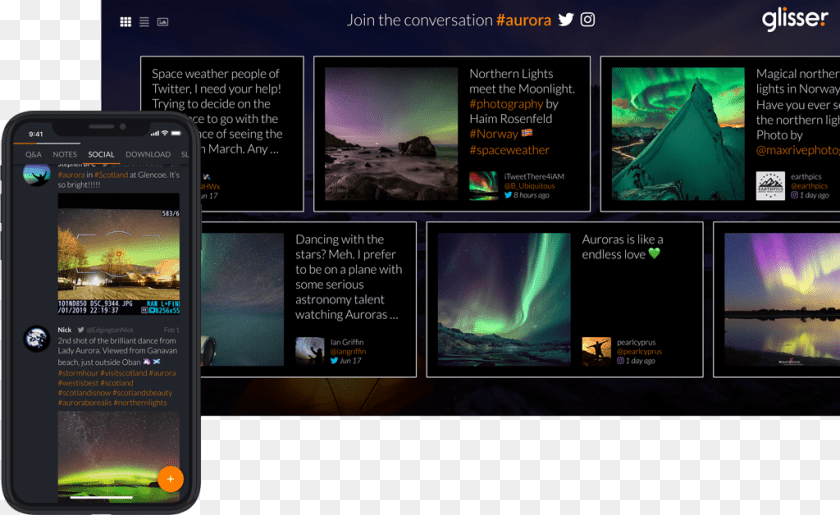Tap the #scotlandsbeauty hashtag on phone

(142, 393)
